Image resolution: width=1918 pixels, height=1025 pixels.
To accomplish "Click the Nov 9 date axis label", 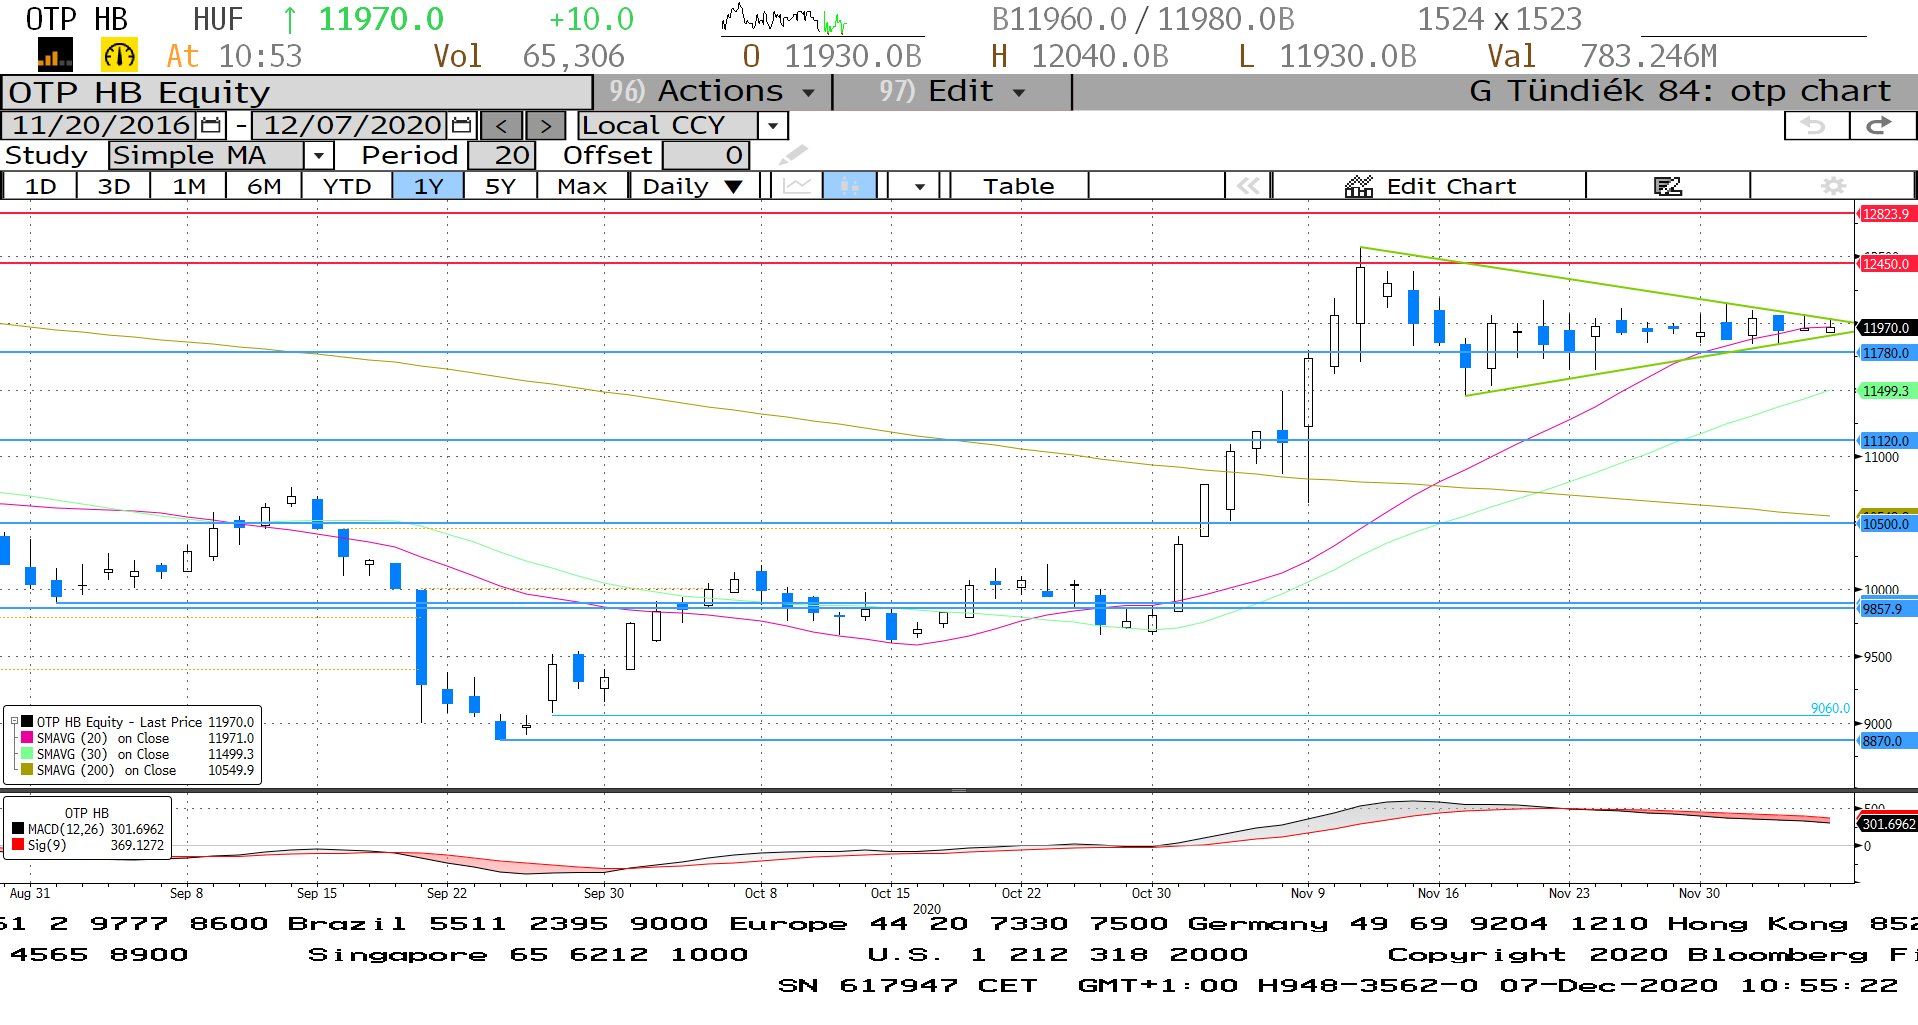I will point(1307,893).
